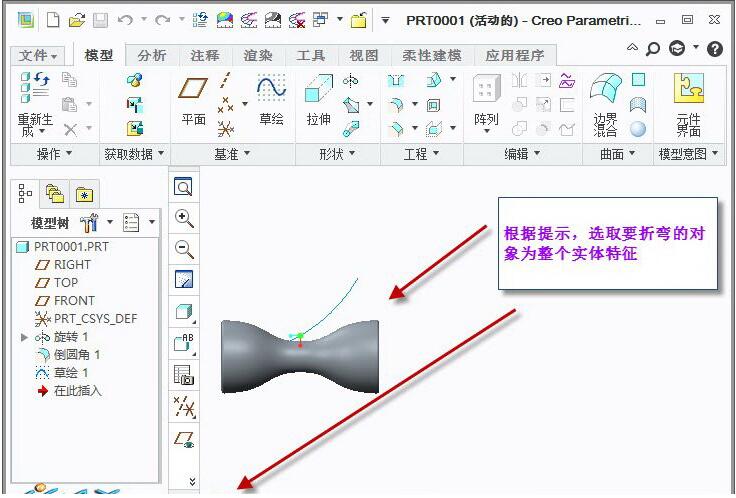Image resolution: width=736 pixels, height=498 pixels.
Task: Select the Revolve tool icon in Shapes
Action: [x=351, y=81]
